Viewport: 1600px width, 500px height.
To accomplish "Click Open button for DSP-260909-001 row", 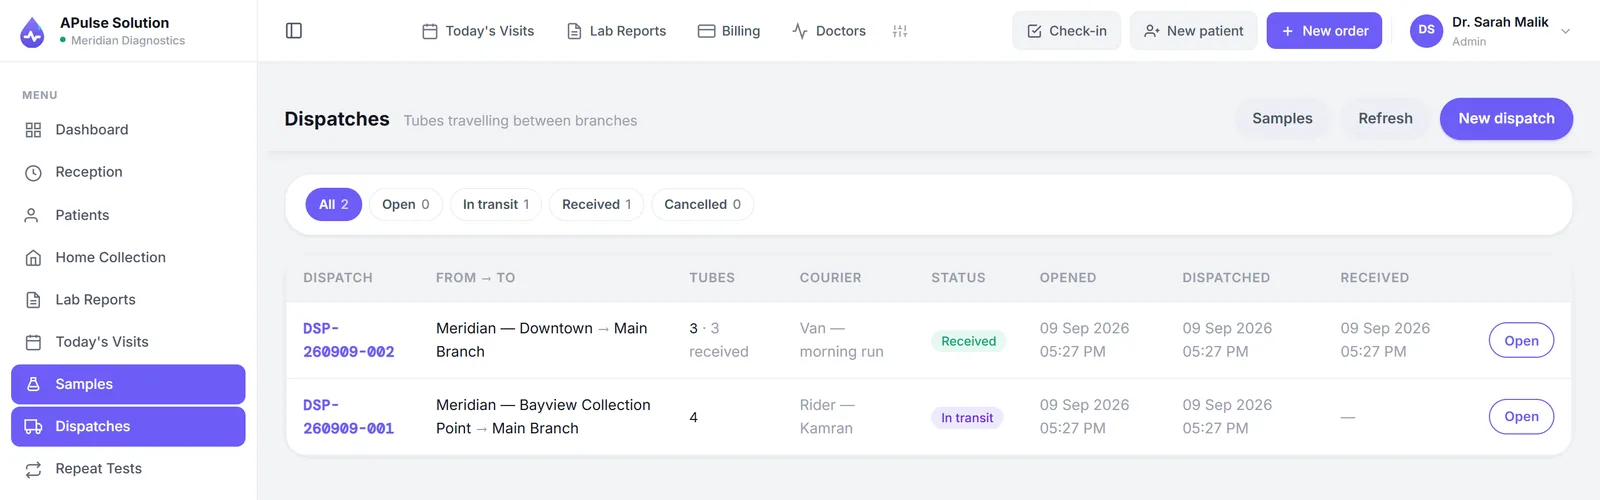I will (1521, 417).
